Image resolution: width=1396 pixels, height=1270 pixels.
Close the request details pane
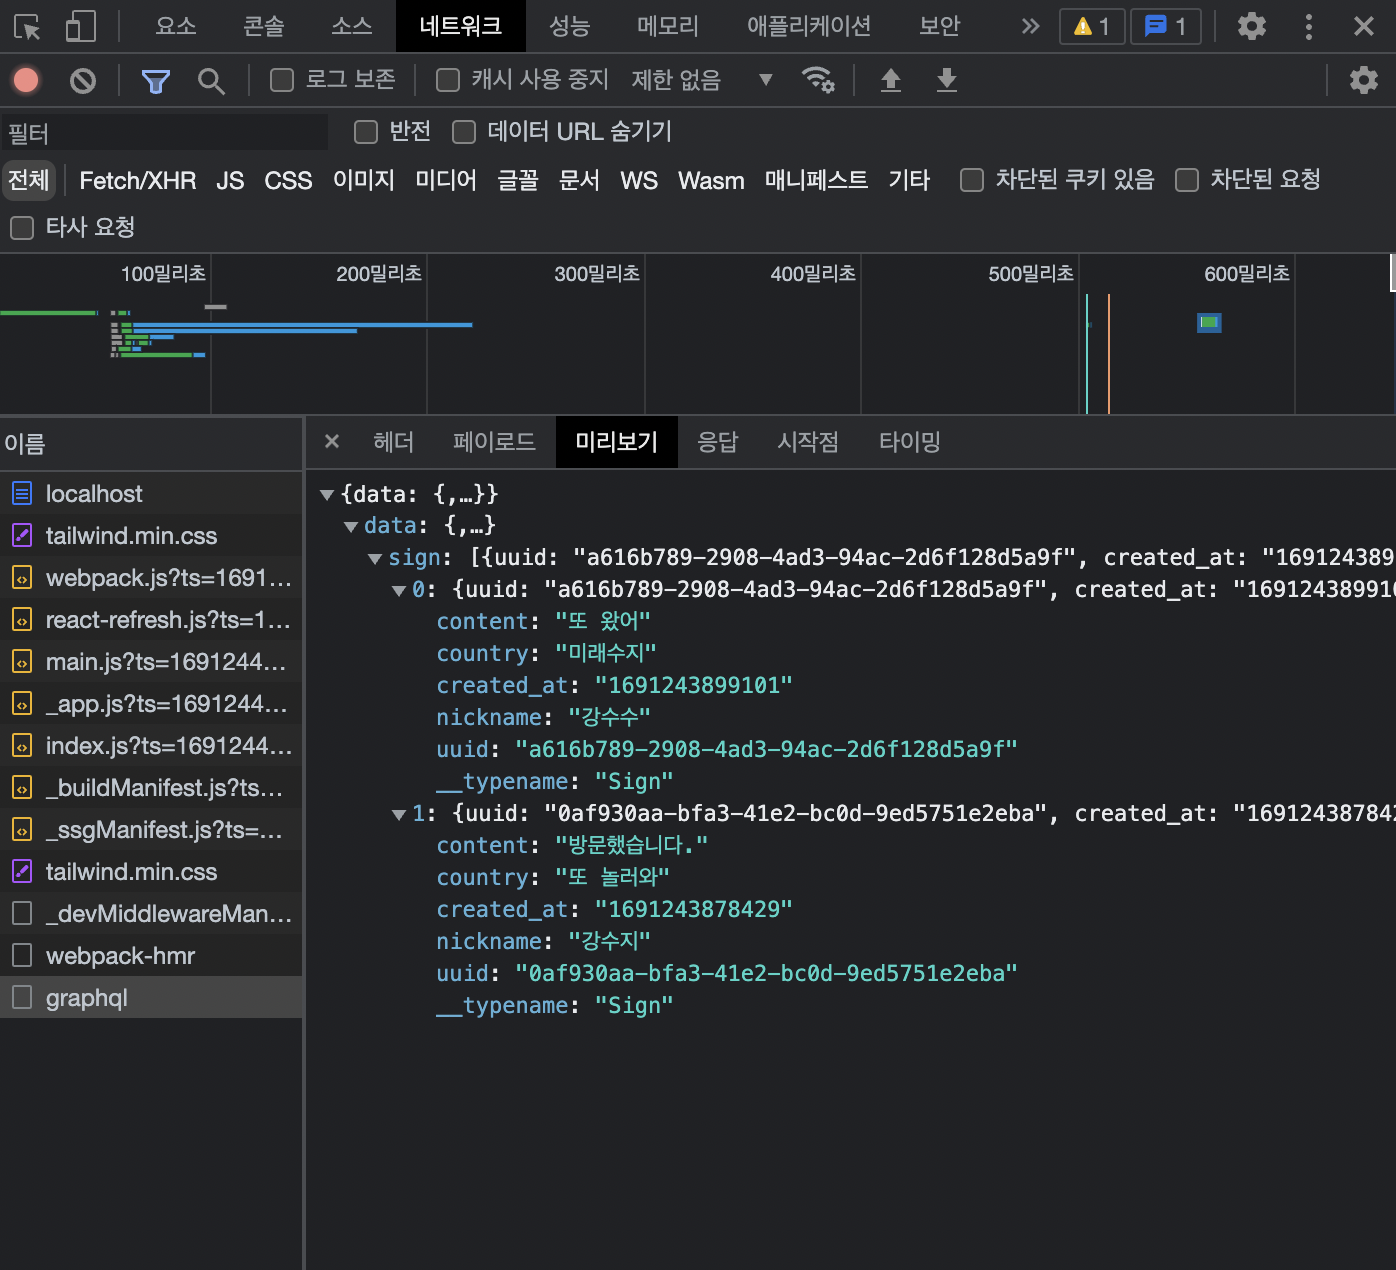(332, 441)
